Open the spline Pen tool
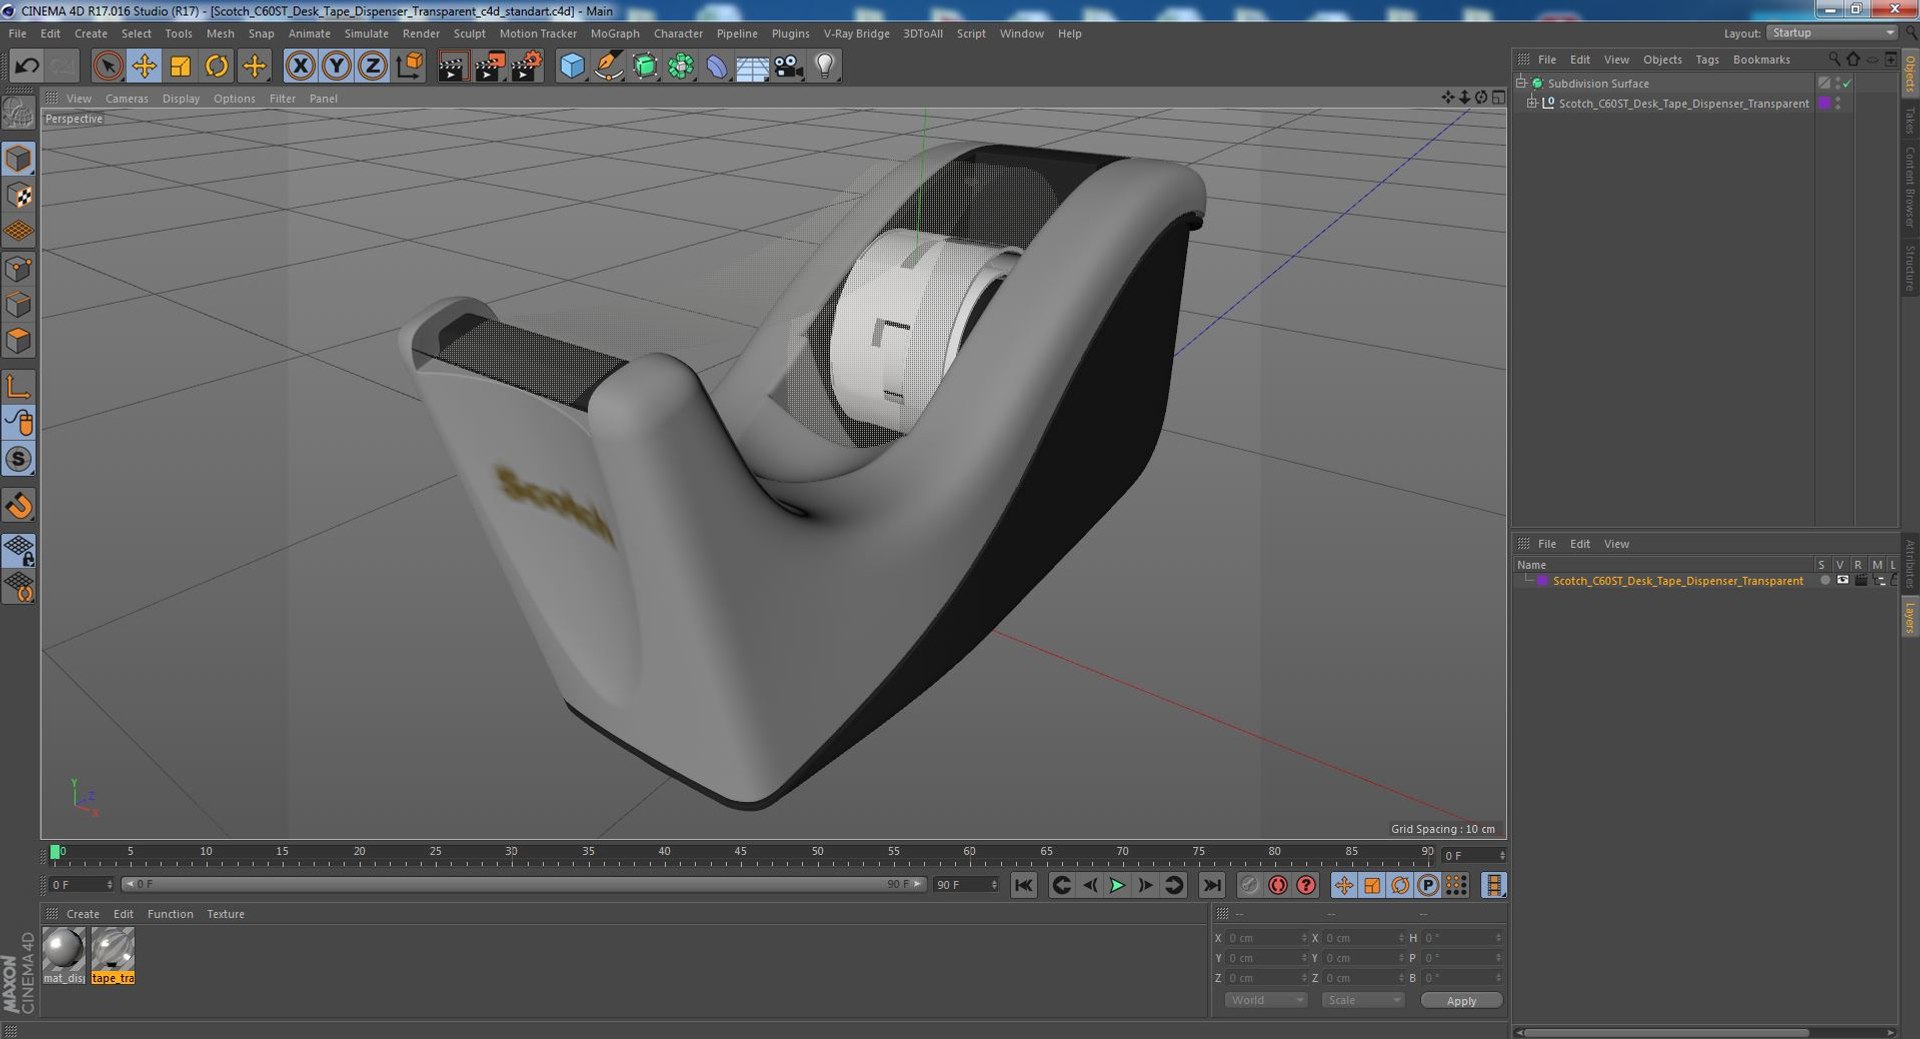Viewport: 1920px width, 1039px height. [x=608, y=66]
